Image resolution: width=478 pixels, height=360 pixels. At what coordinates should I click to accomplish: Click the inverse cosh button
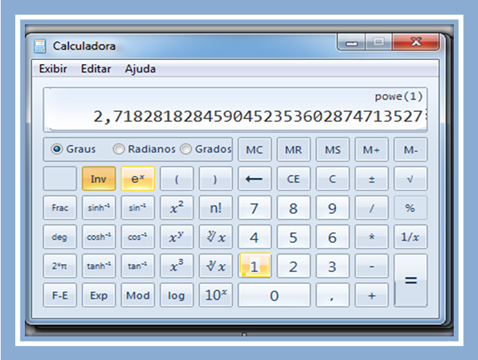coord(99,237)
